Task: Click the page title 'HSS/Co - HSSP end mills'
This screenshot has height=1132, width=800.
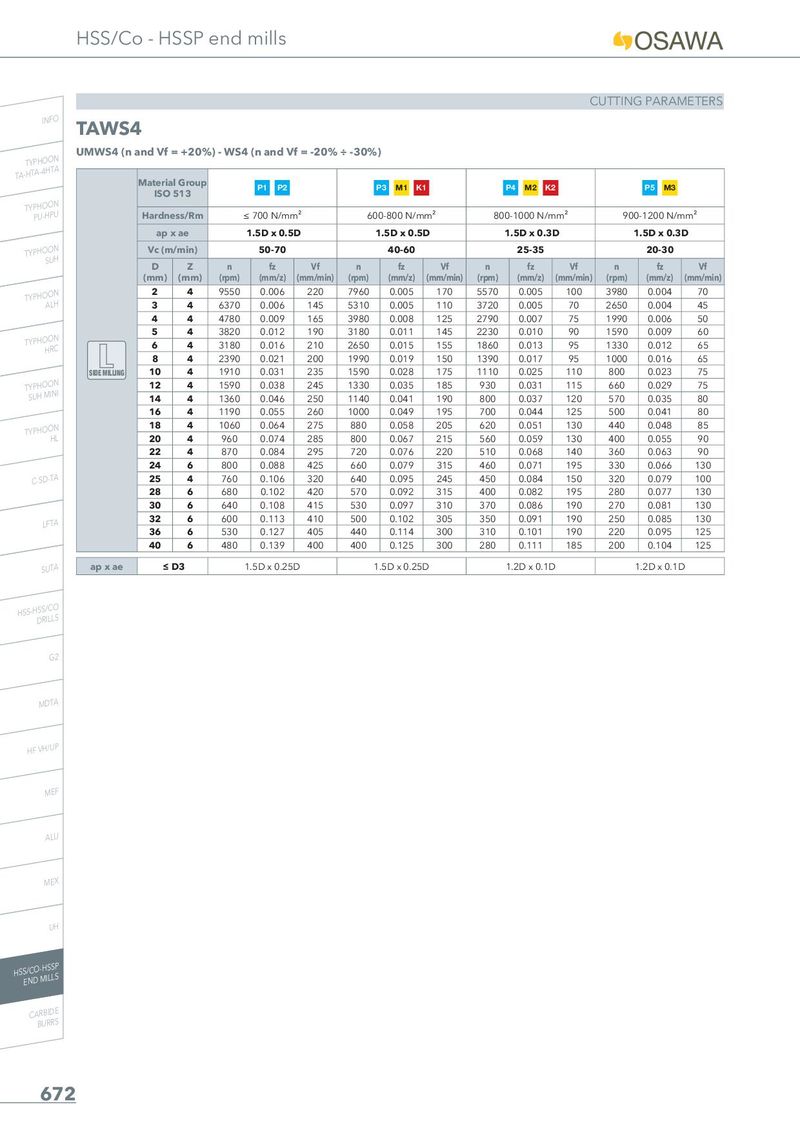Action: (x=181, y=38)
